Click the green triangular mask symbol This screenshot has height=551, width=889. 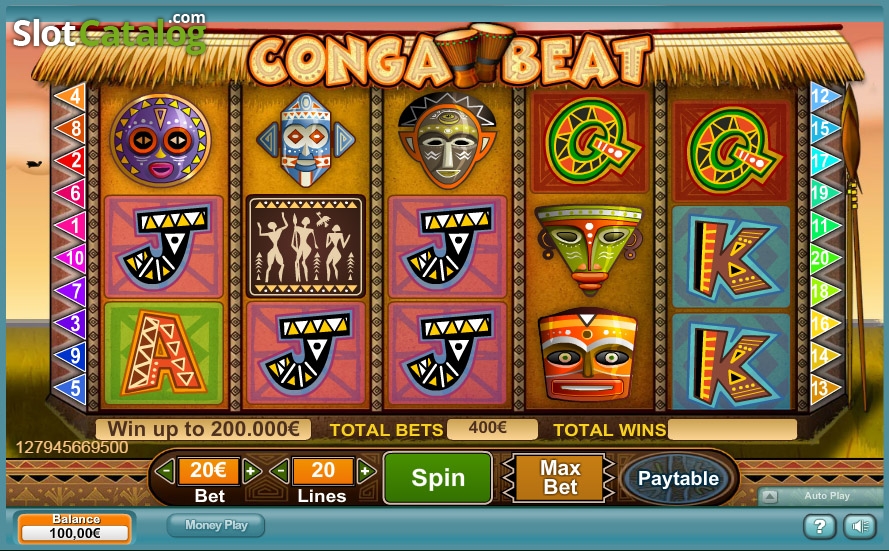click(x=589, y=248)
